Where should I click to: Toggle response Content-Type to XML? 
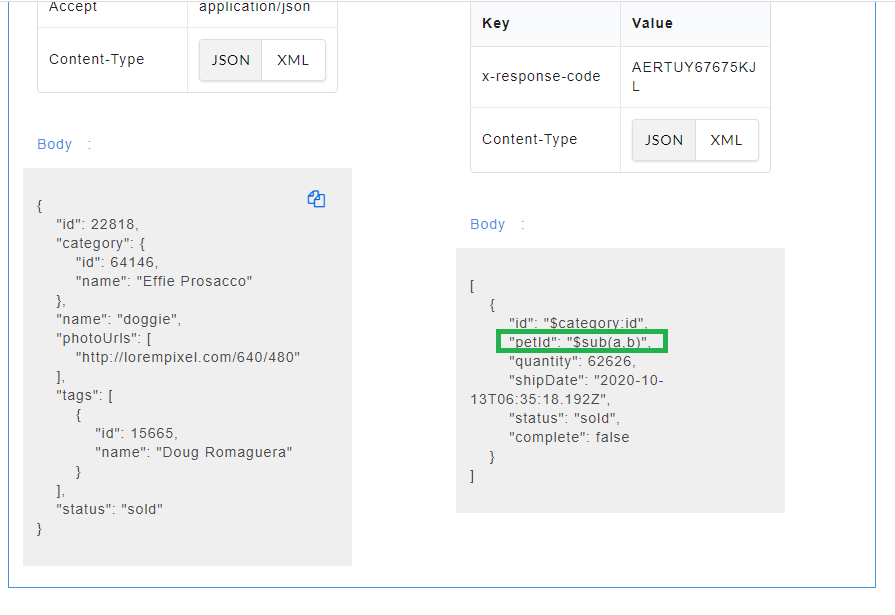(726, 140)
